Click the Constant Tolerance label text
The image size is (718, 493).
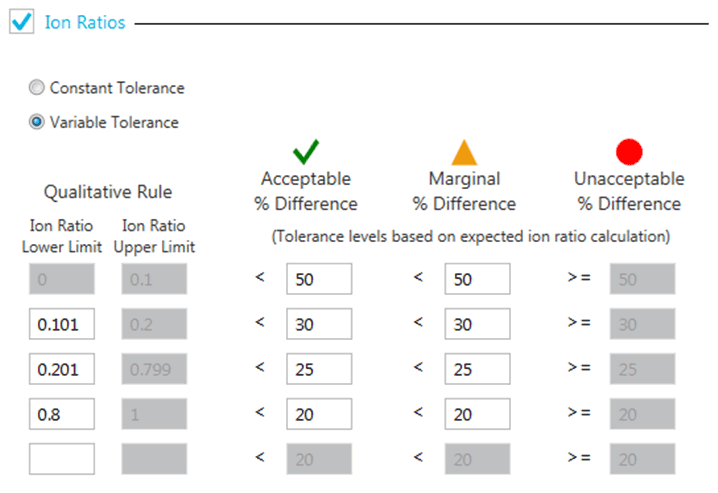coord(117,88)
